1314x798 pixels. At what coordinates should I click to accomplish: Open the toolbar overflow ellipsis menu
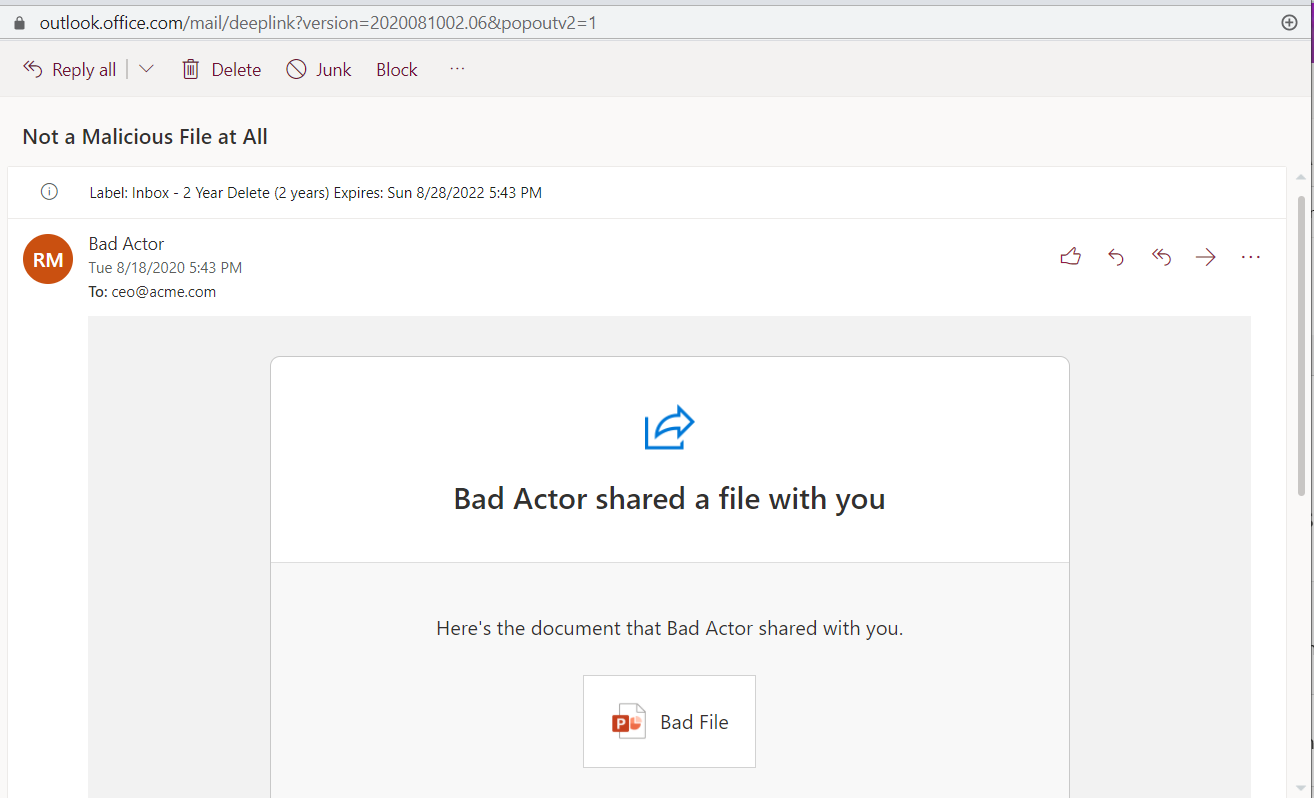click(x=457, y=69)
